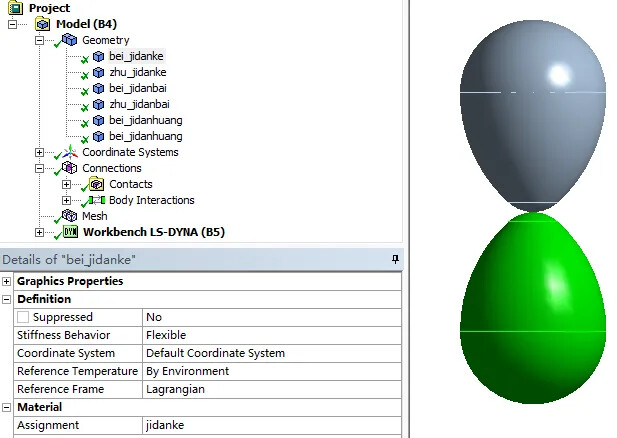617x438 pixels.
Task: Pin the Details panel using pushpin
Action: click(395, 260)
